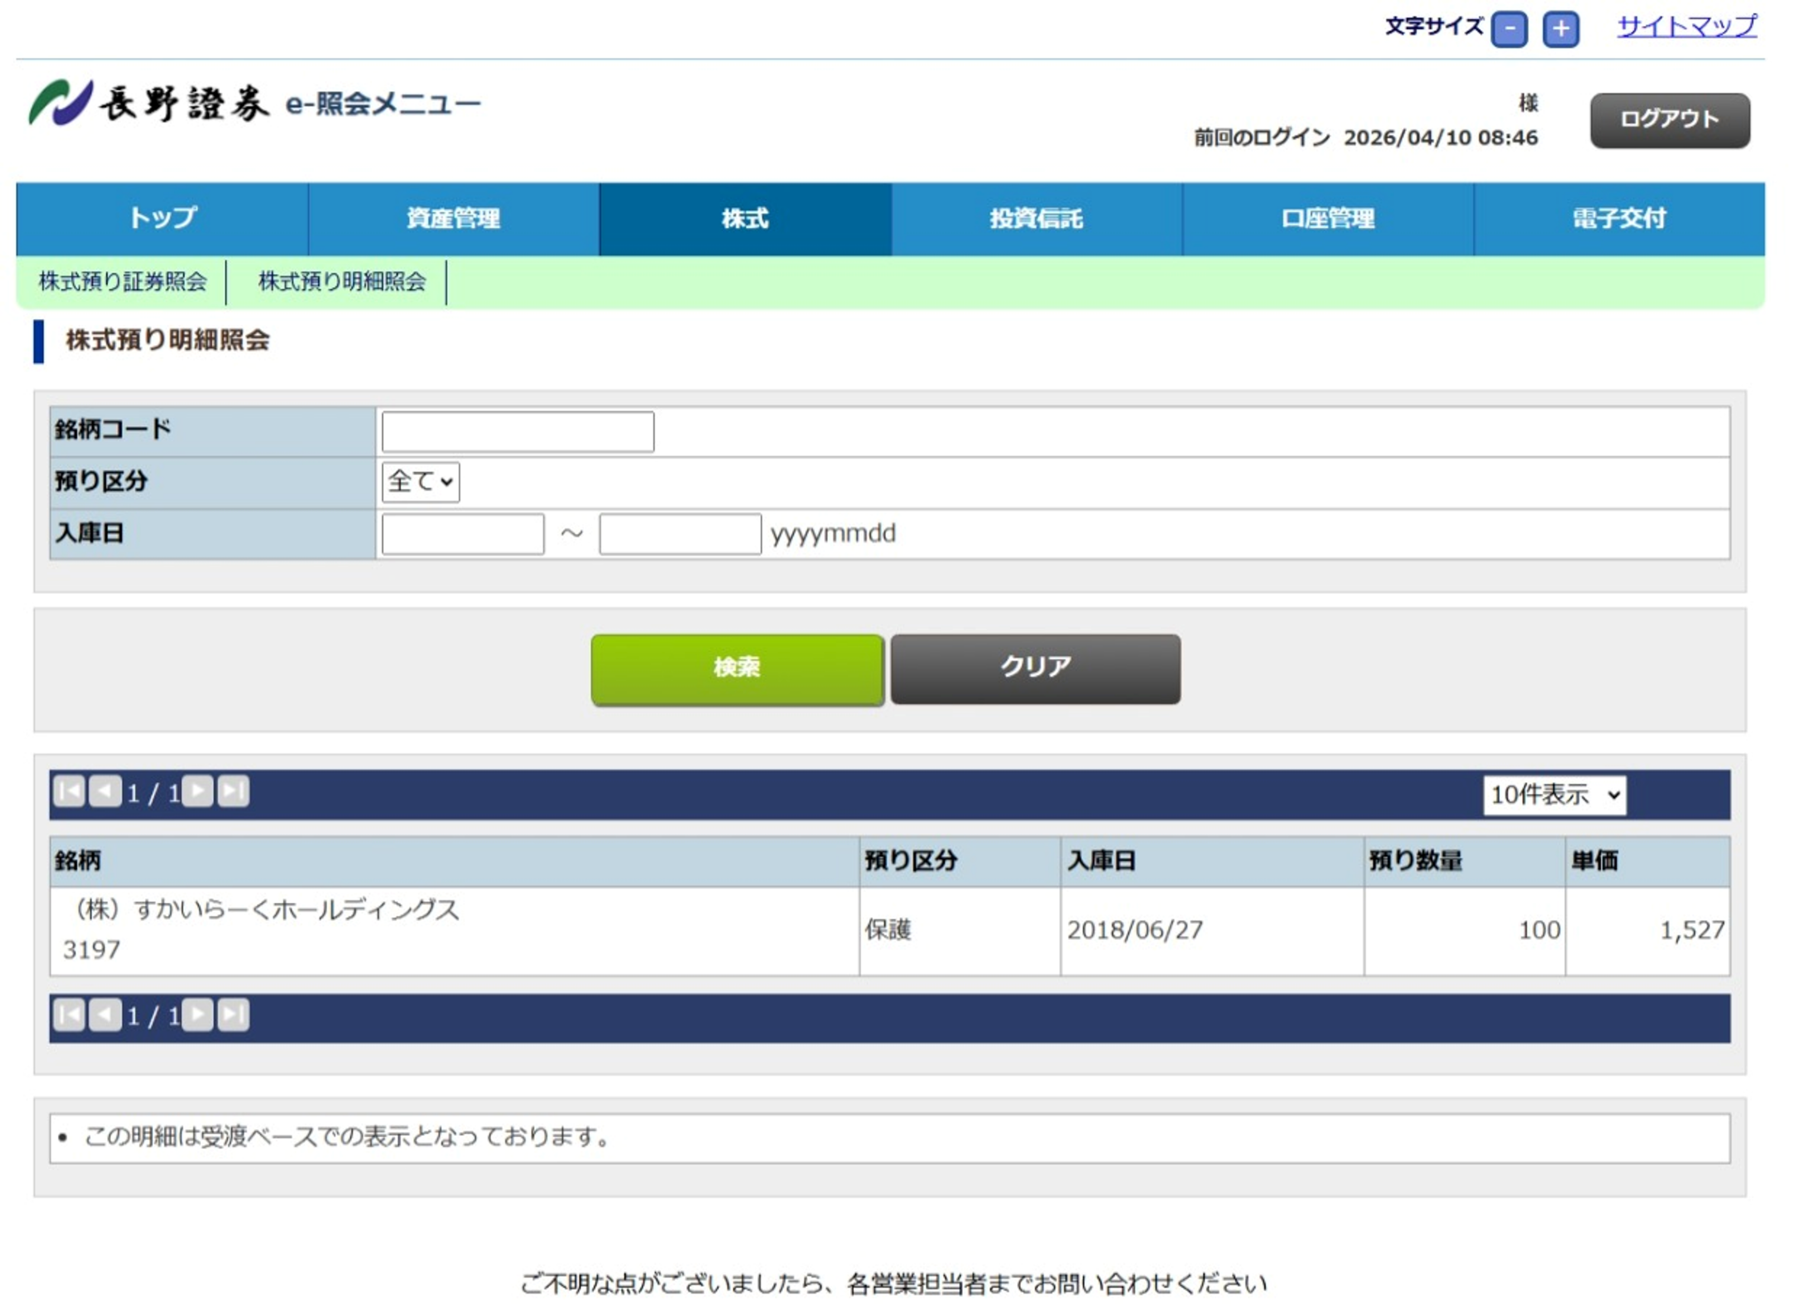Click the クリア button
The image size is (1800, 1304).
(x=1035, y=669)
